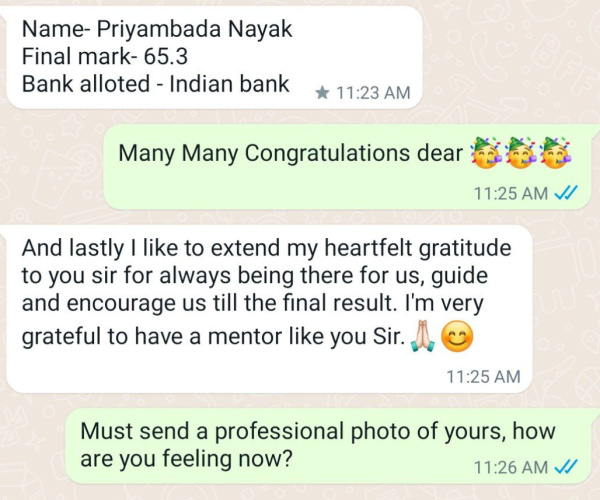The width and height of the screenshot is (600, 500).
Task: Click the first party face emoji
Action: click(x=483, y=152)
